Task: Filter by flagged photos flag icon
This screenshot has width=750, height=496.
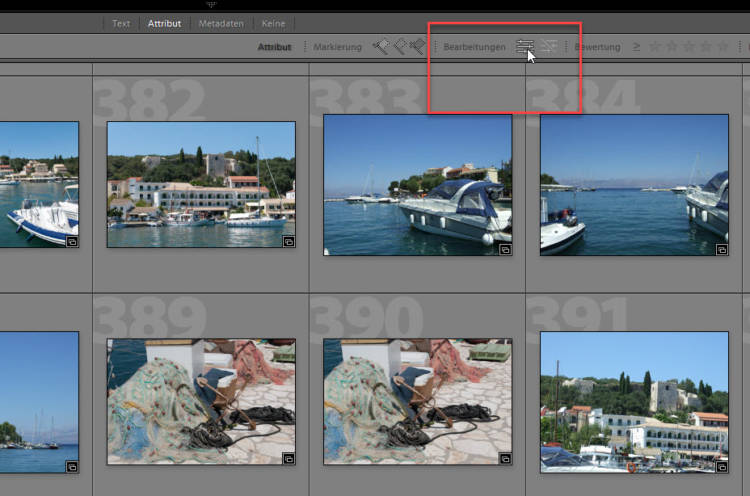Action: pyautogui.click(x=381, y=46)
